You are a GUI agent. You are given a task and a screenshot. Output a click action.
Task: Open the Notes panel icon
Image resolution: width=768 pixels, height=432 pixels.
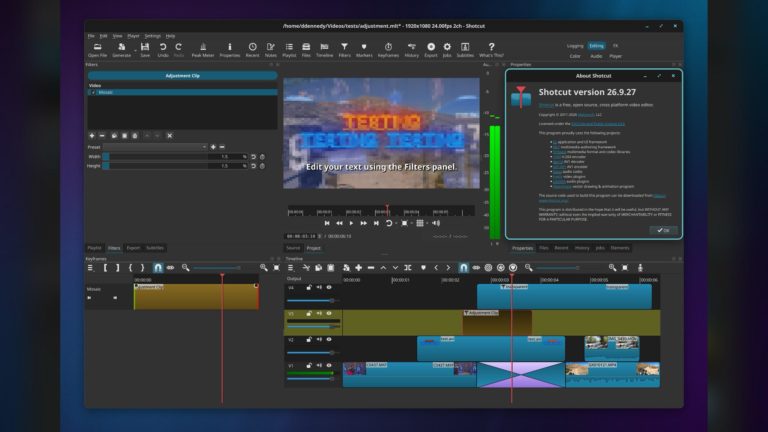point(270,49)
